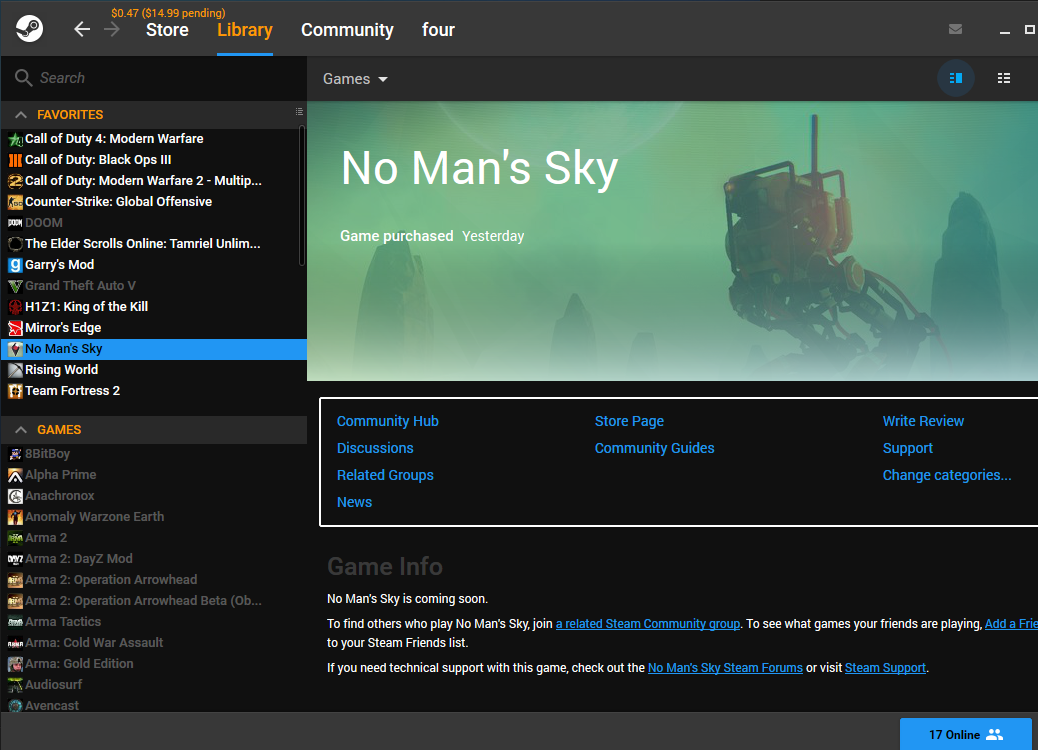1038x750 pixels.
Task: Open No Man's Sky Steam Forums link
Action: pos(726,668)
